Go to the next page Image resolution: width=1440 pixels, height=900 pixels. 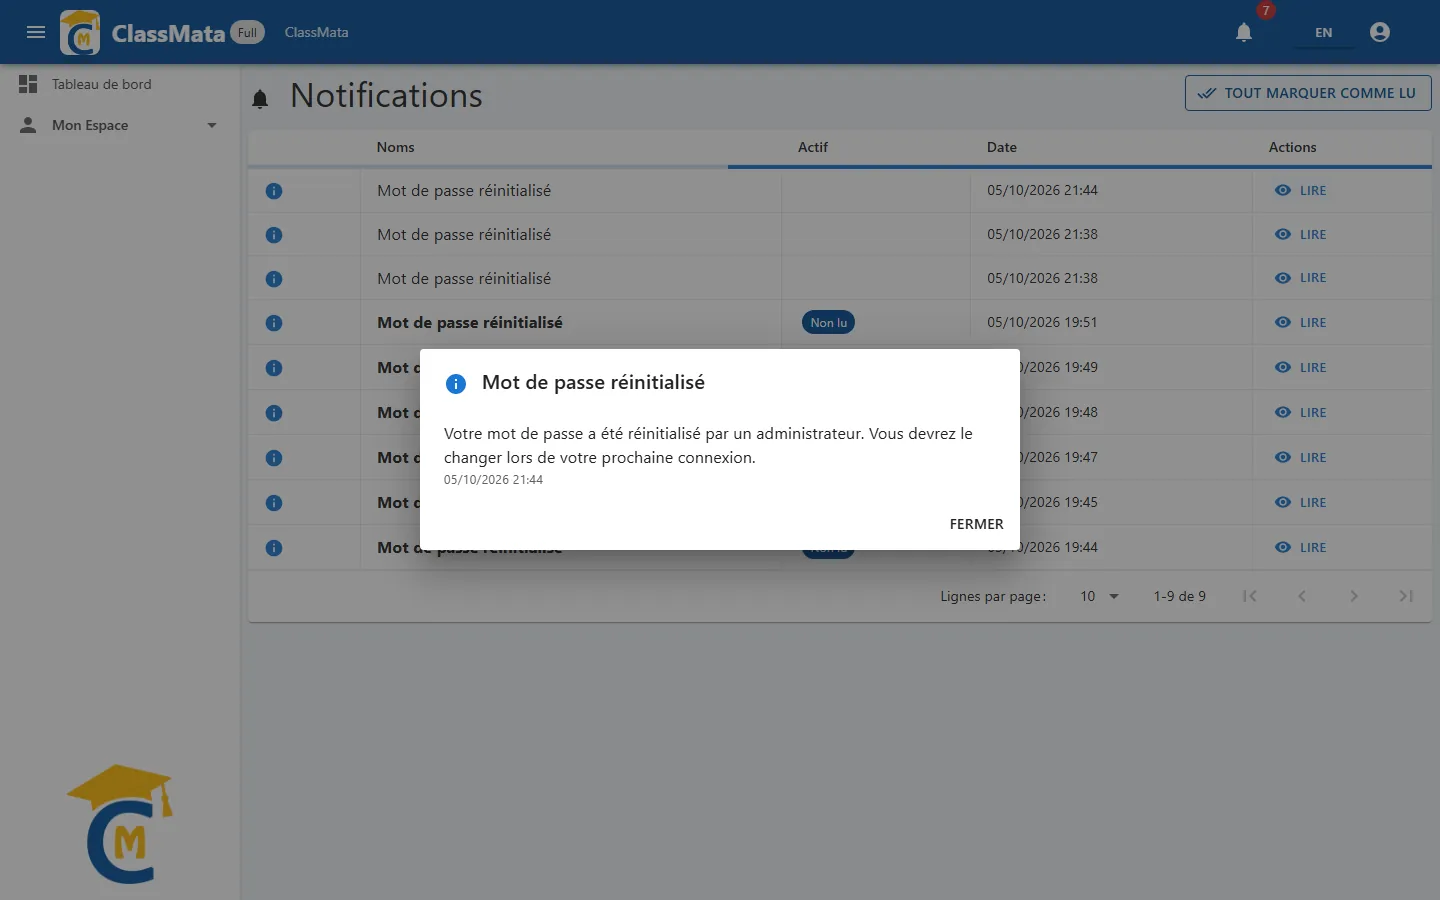[x=1354, y=596]
